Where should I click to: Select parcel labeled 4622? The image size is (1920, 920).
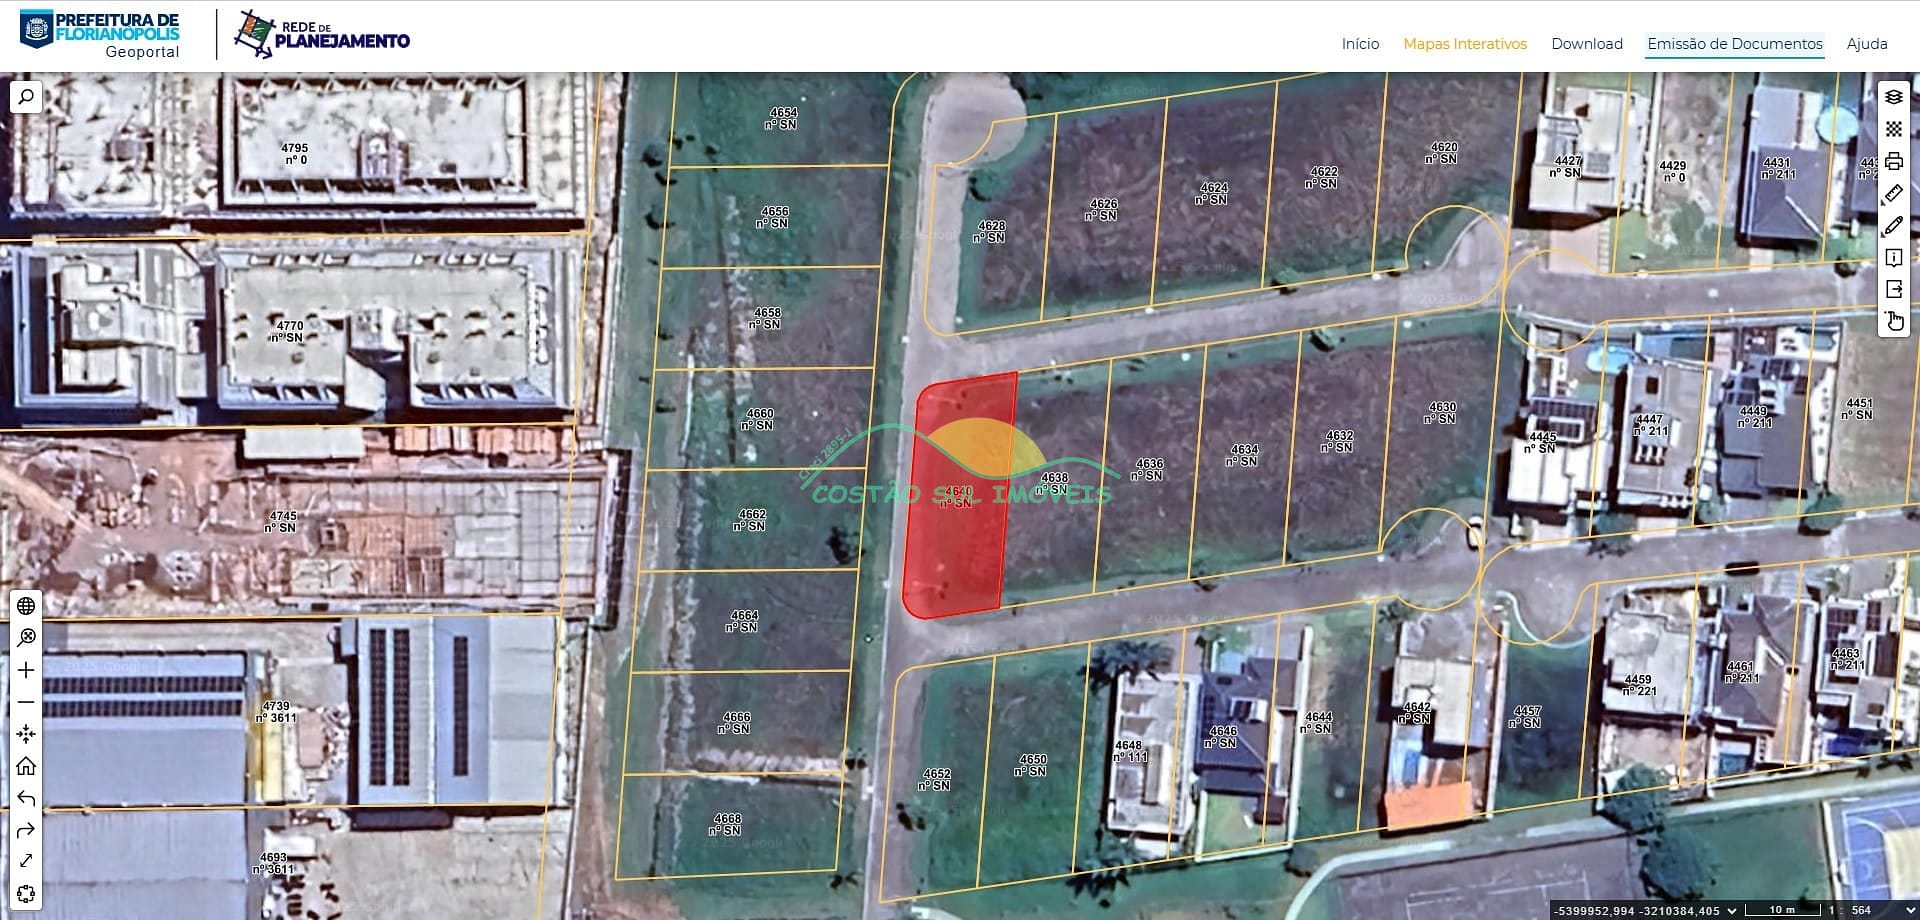1322,177
